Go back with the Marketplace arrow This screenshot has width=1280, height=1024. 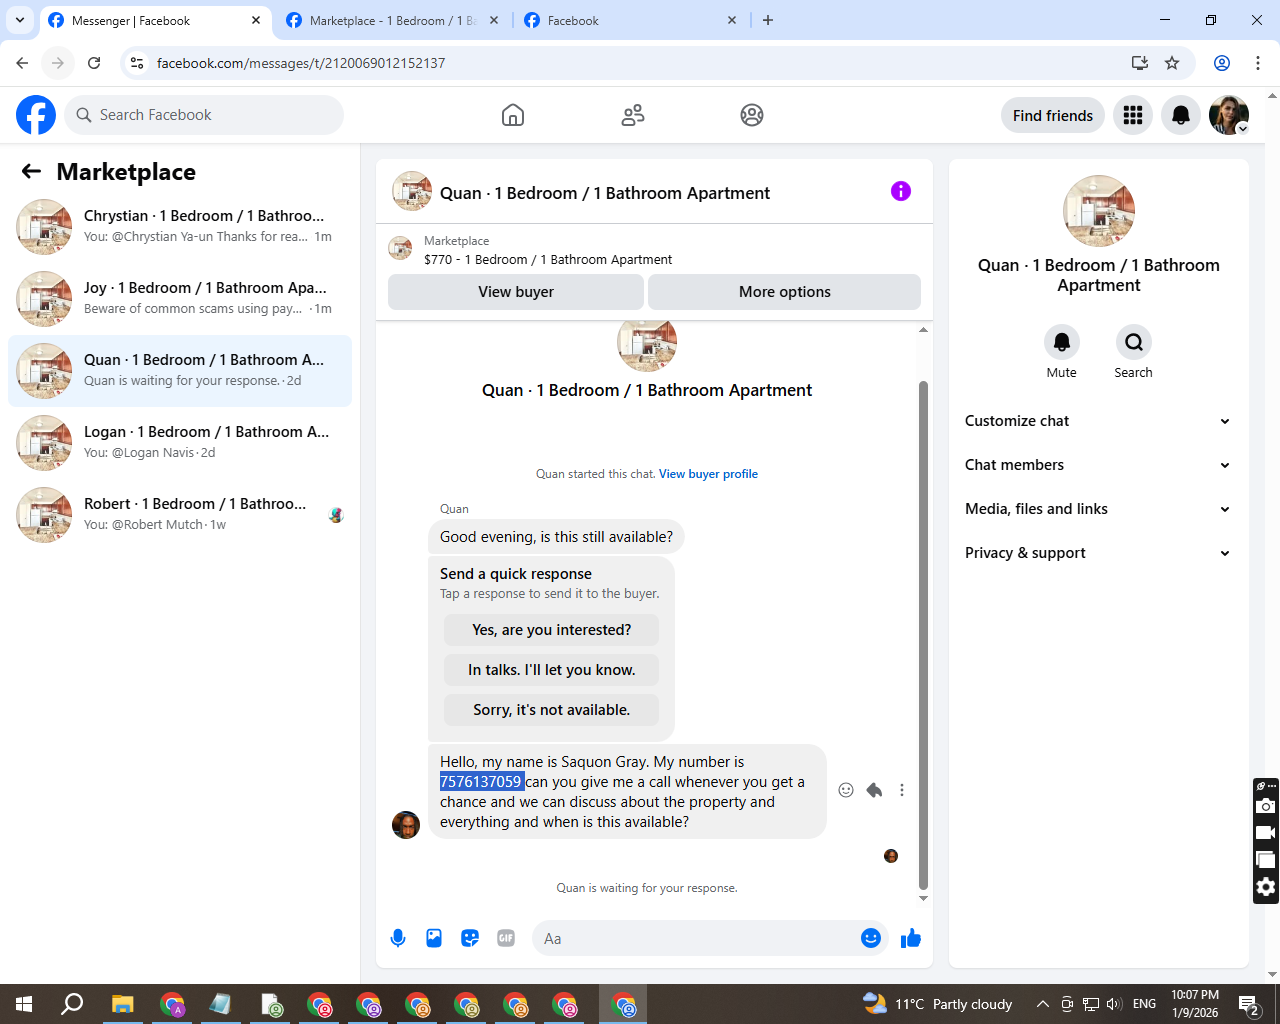[x=31, y=172]
